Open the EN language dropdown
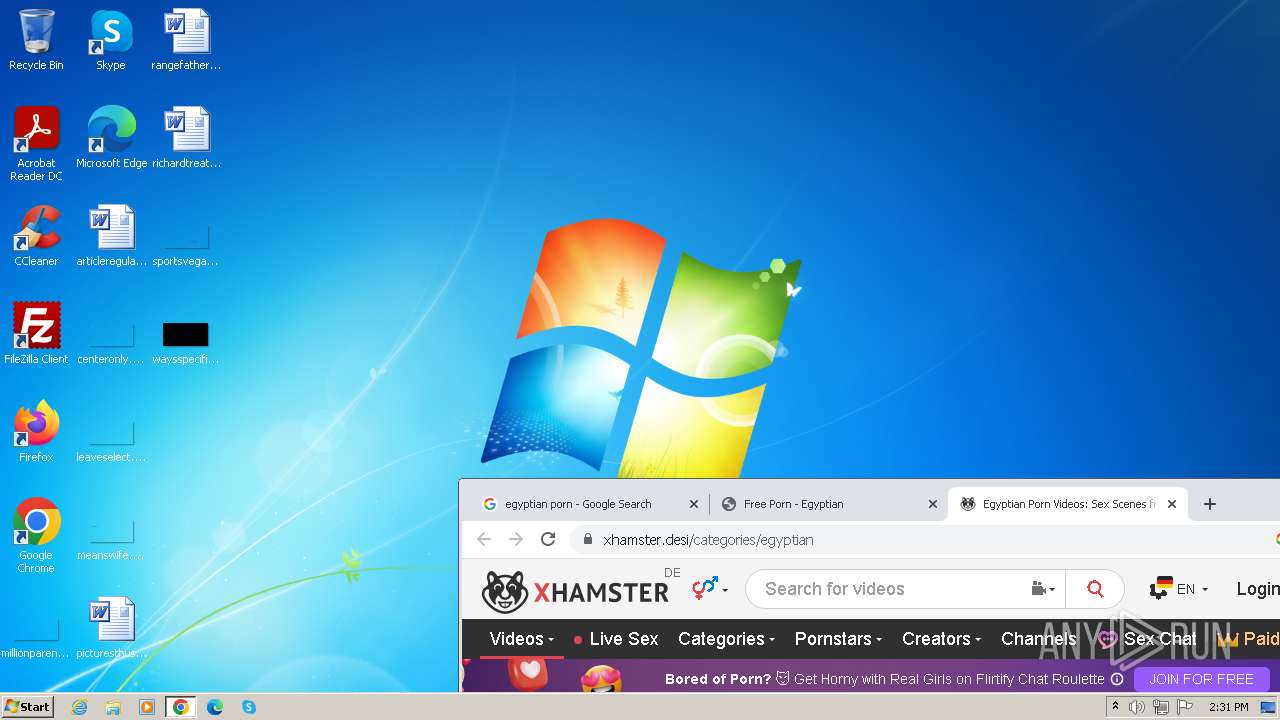The width and height of the screenshot is (1280, 720). pos(1179,589)
